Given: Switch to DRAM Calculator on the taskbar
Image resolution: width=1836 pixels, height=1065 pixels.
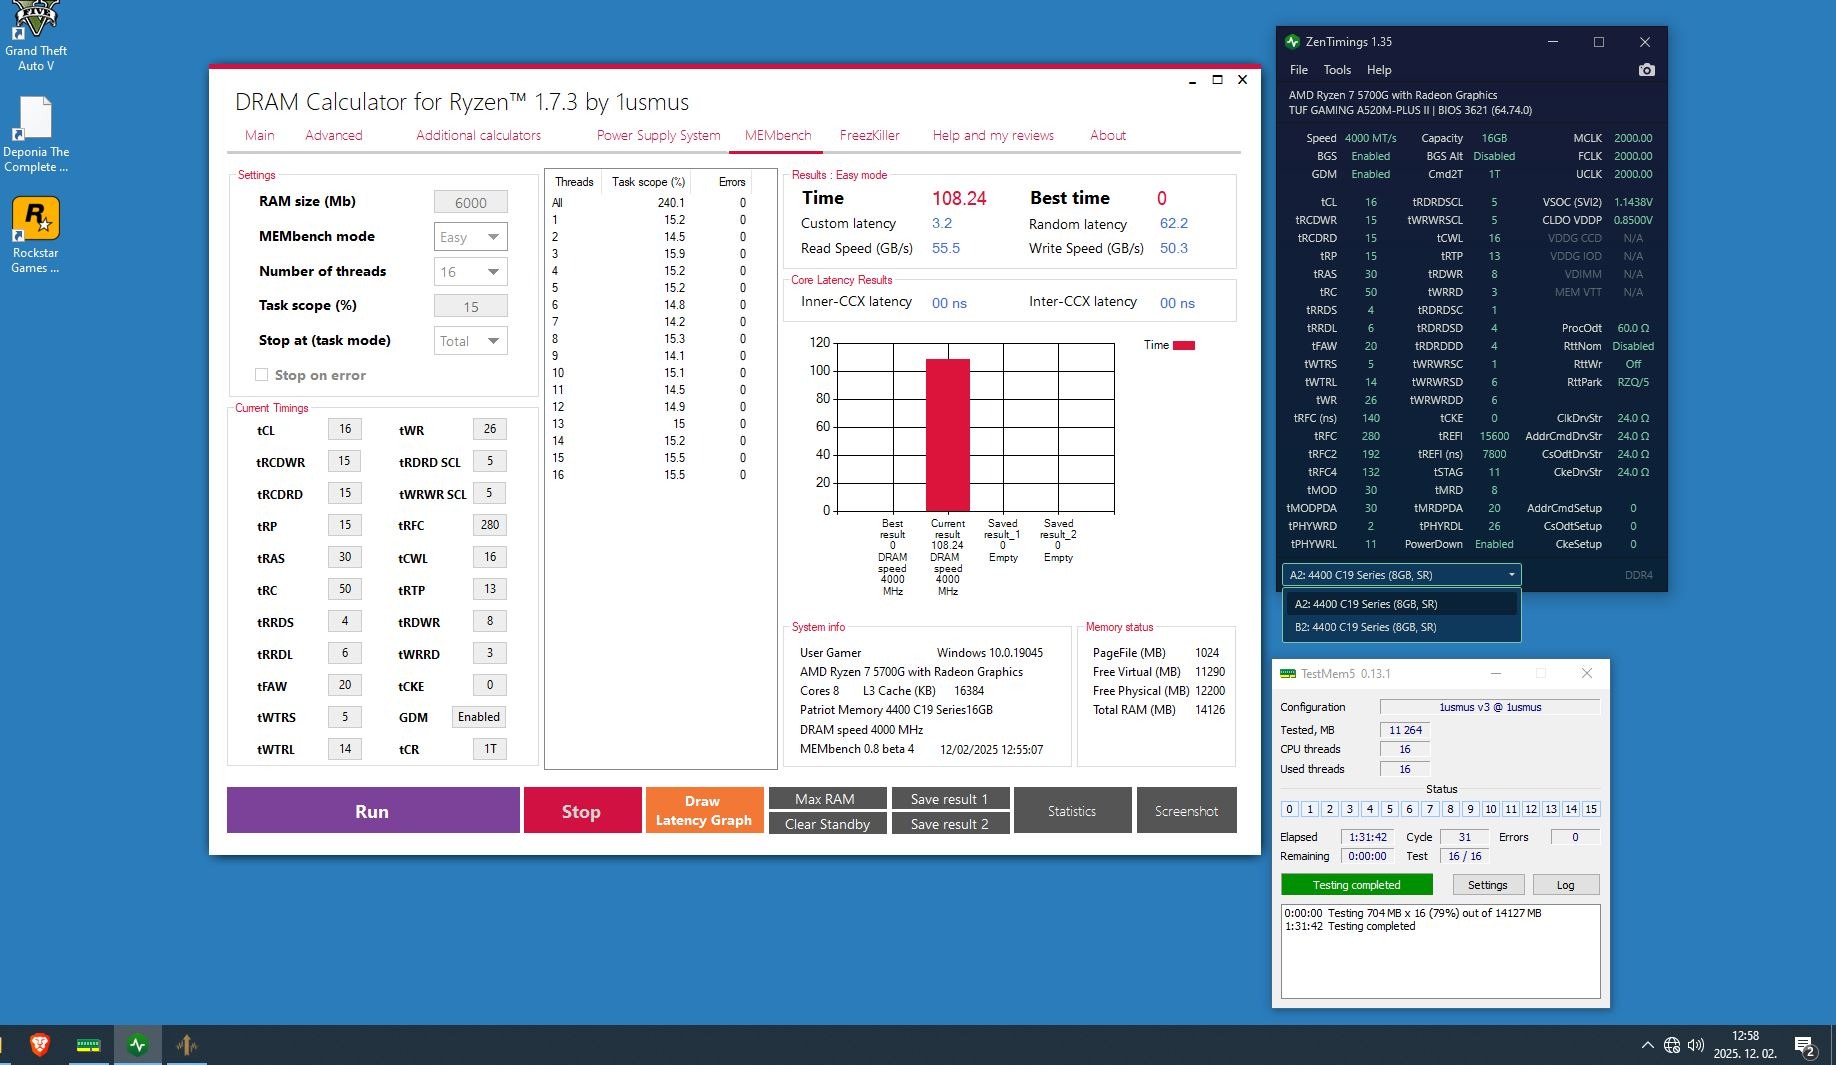Looking at the screenshot, I should (x=186, y=1045).
